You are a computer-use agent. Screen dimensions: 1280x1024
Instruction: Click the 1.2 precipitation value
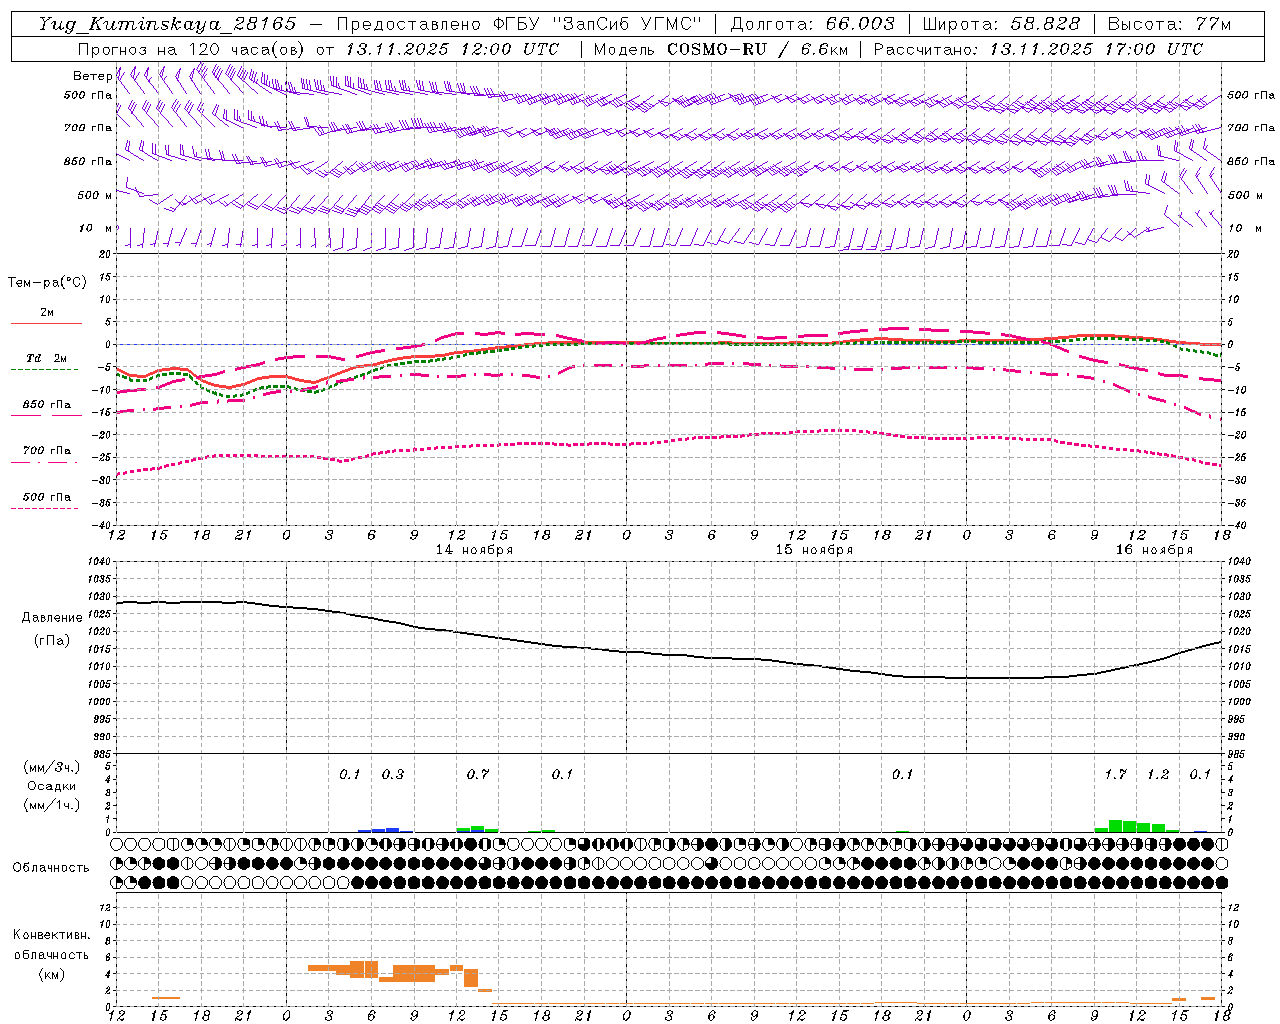pyautogui.click(x=1158, y=774)
